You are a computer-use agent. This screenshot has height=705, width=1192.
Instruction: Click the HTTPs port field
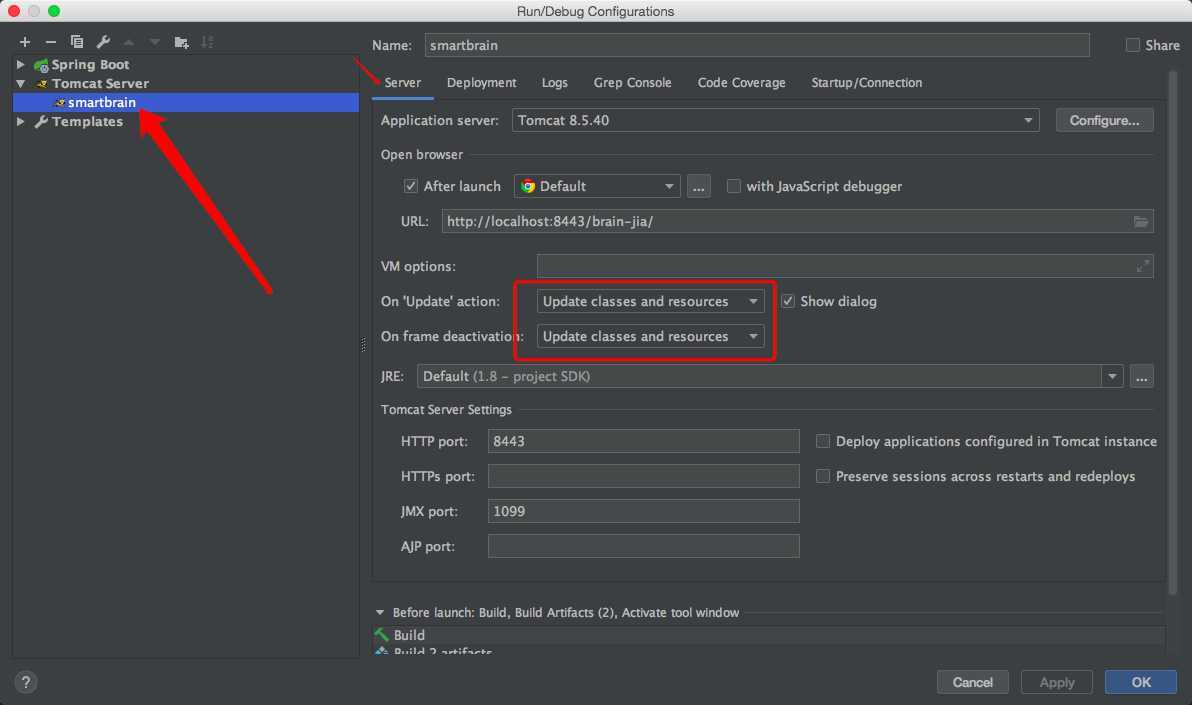pos(643,476)
